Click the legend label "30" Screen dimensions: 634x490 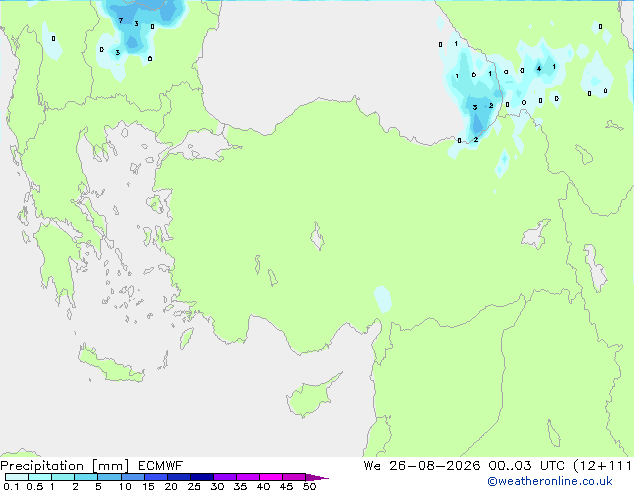tap(217, 486)
